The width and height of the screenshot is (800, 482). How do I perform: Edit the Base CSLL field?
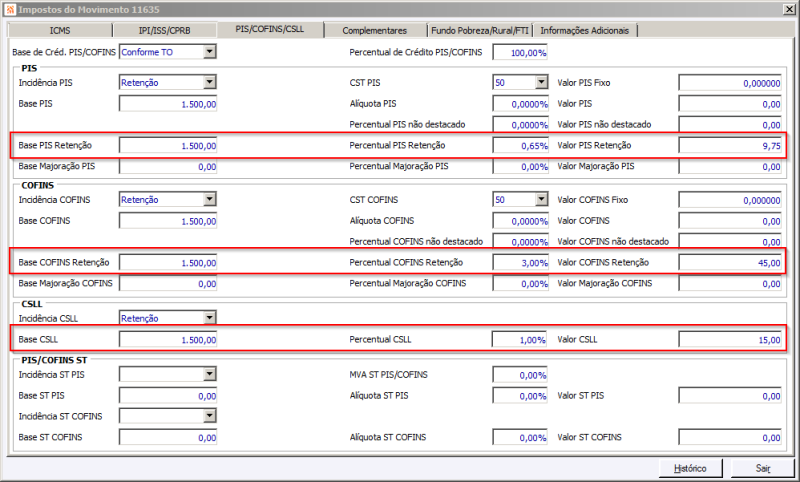pos(168,340)
